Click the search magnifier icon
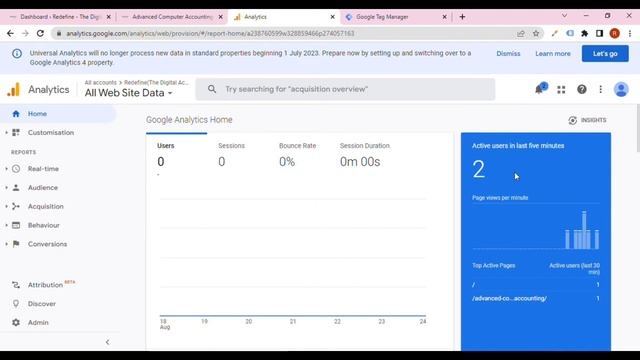Image resolution: width=640 pixels, height=360 pixels. pos(211,89)
